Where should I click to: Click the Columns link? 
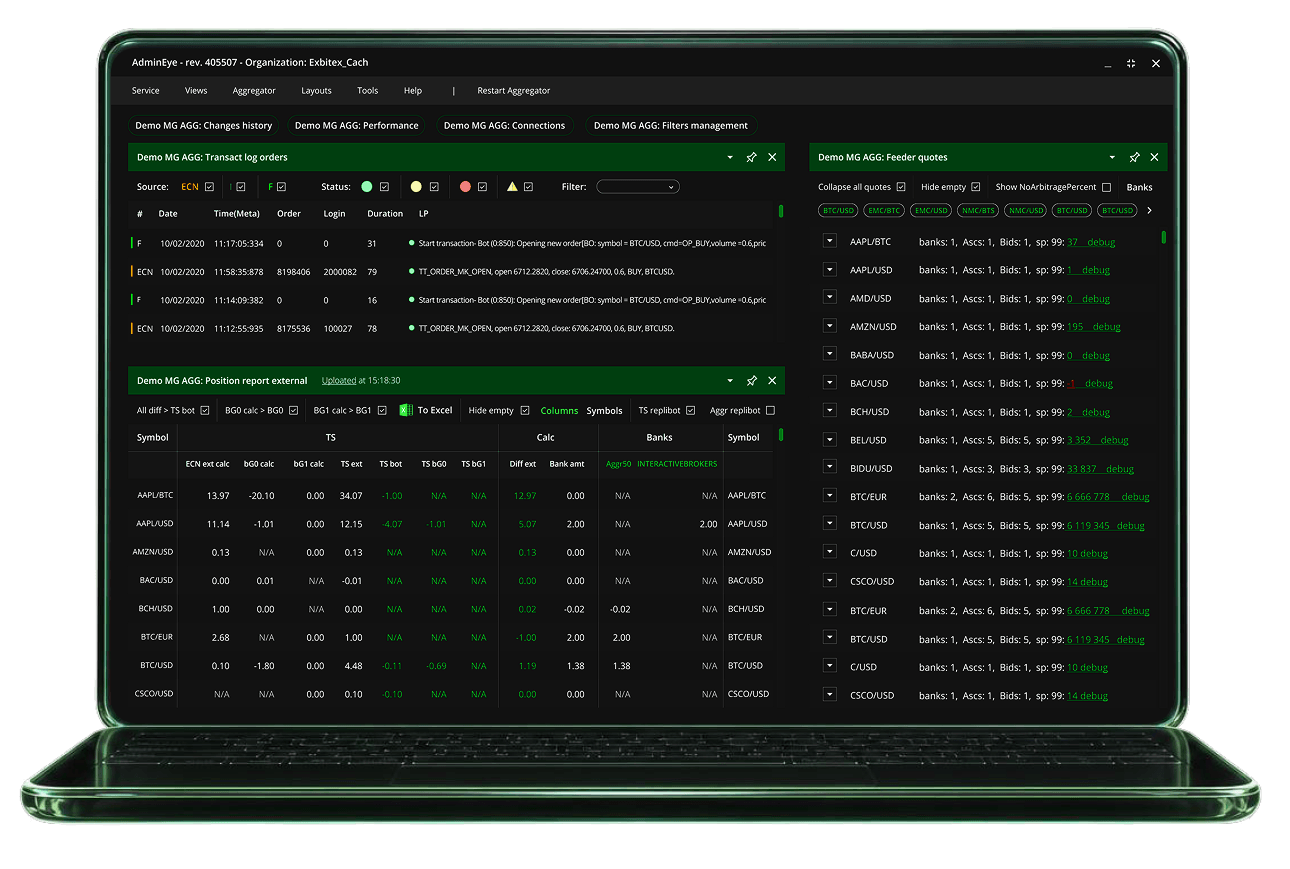pos(559,410)
